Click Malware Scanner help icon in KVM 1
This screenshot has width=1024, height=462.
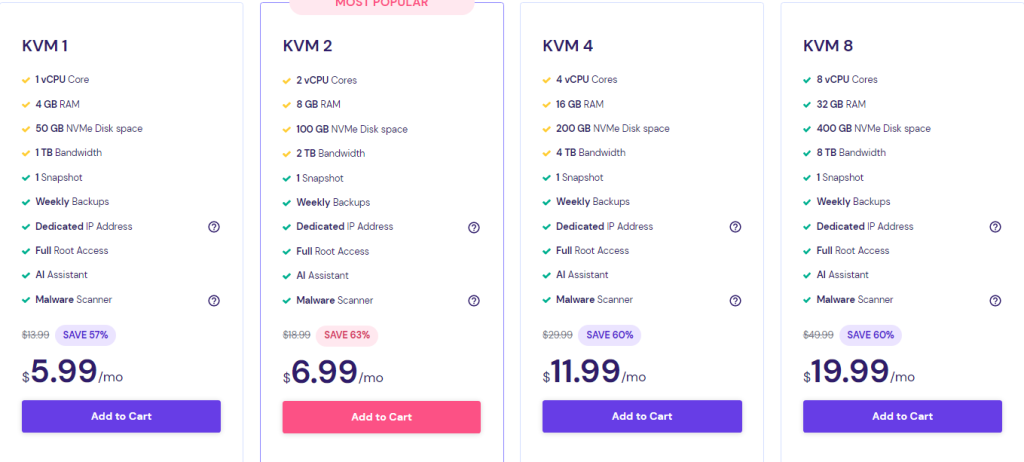click(x=213, y=300)
